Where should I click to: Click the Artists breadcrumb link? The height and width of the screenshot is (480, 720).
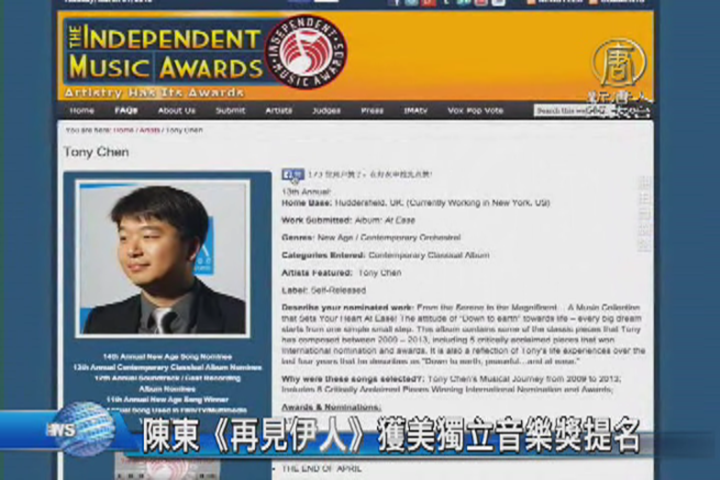[x=149, y=130]
